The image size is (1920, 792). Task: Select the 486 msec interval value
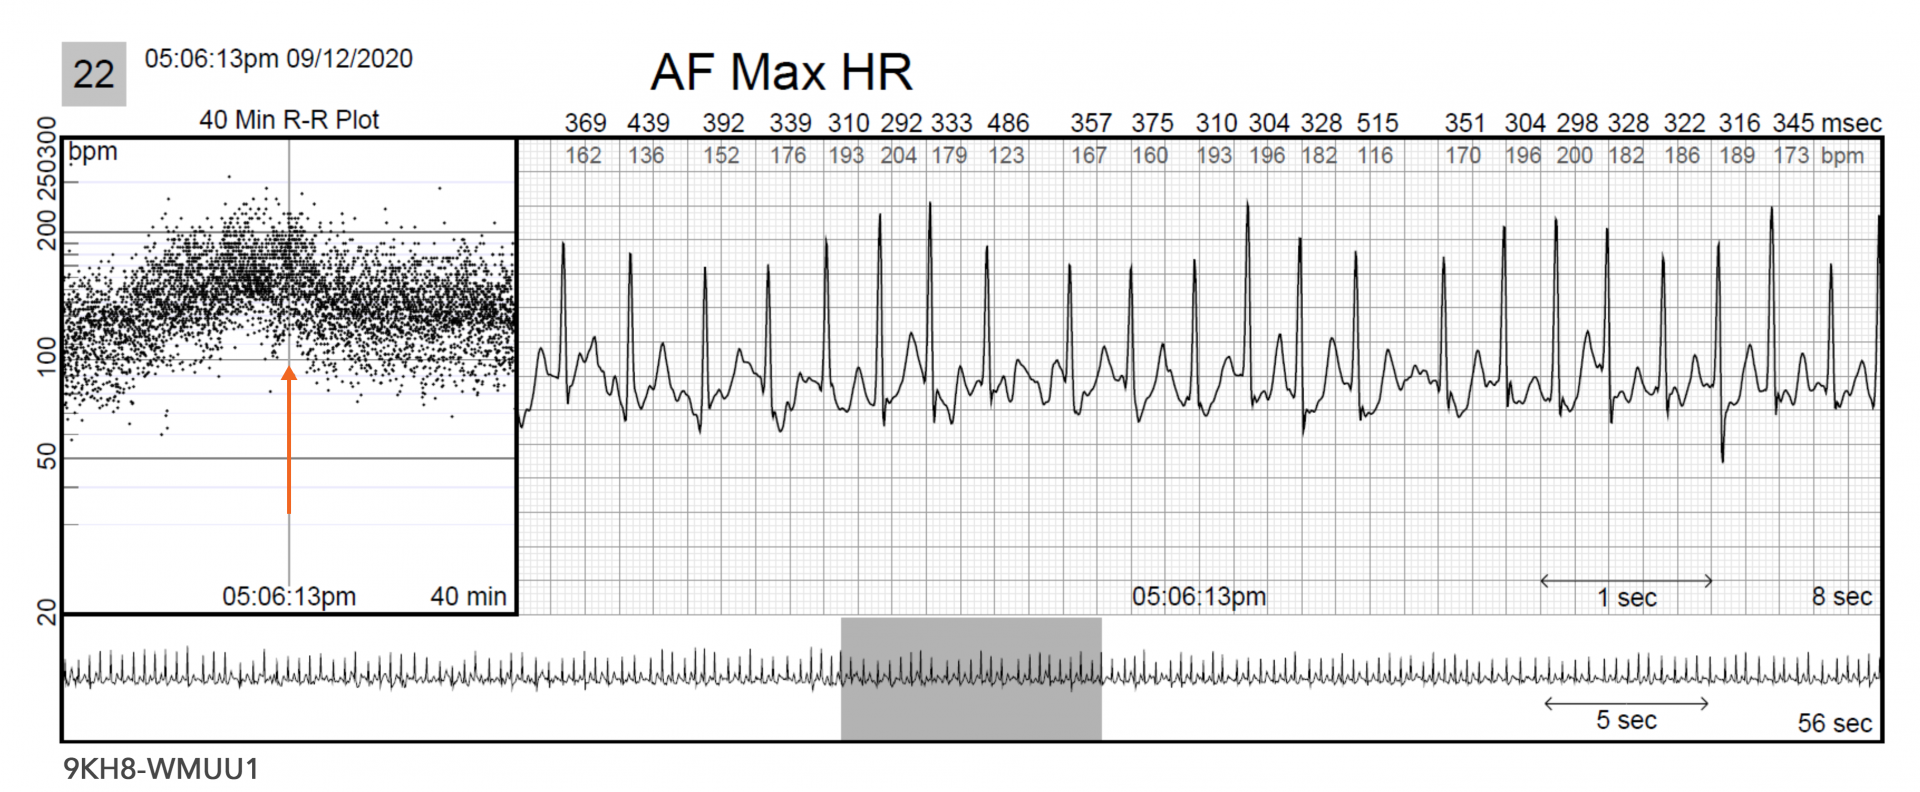[x=1008, y=123]
